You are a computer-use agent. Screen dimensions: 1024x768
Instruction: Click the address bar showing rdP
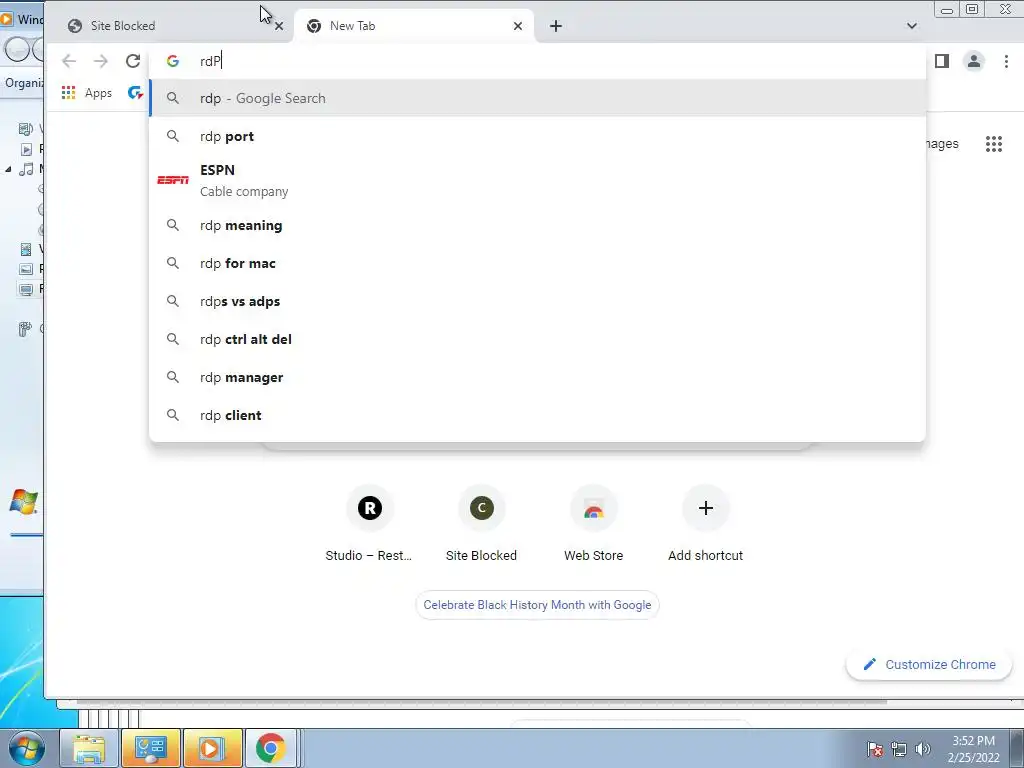536,61
